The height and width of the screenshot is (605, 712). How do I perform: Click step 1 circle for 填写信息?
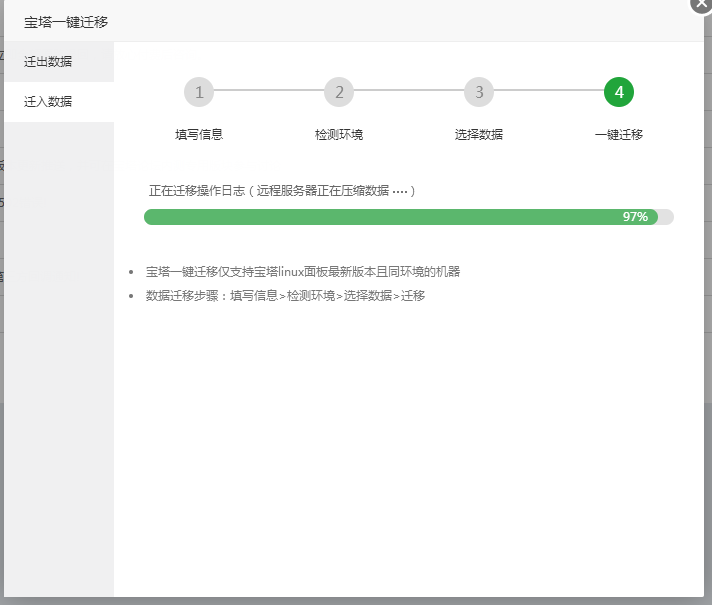point(199,92)
